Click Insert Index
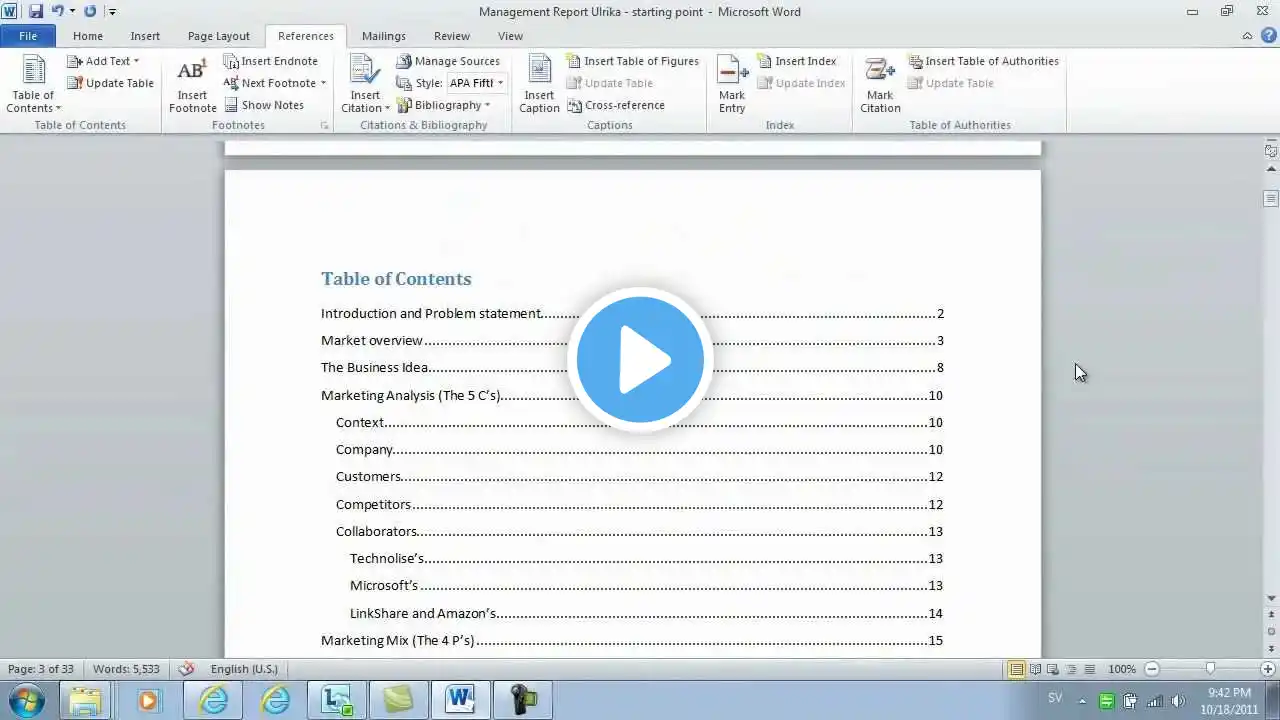This screenshot has height=720, width=1280. [x=796, y=61]
